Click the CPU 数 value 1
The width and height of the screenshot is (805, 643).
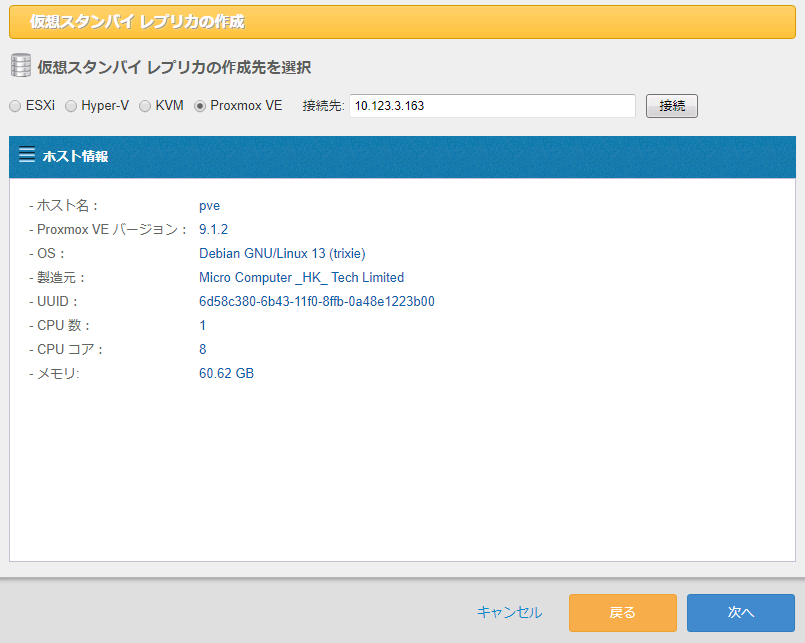click(203, 326)
